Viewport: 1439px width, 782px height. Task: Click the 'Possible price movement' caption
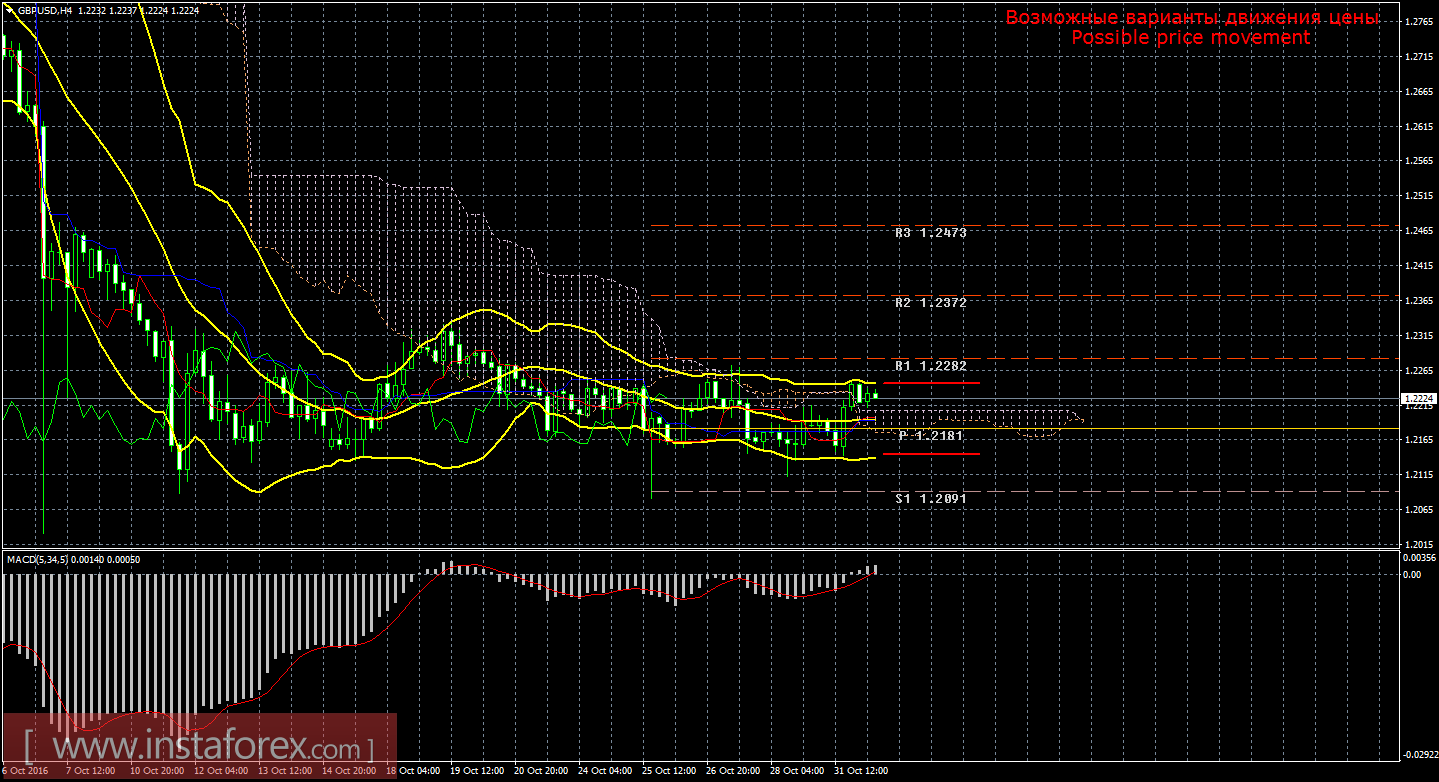point(1190,37)
